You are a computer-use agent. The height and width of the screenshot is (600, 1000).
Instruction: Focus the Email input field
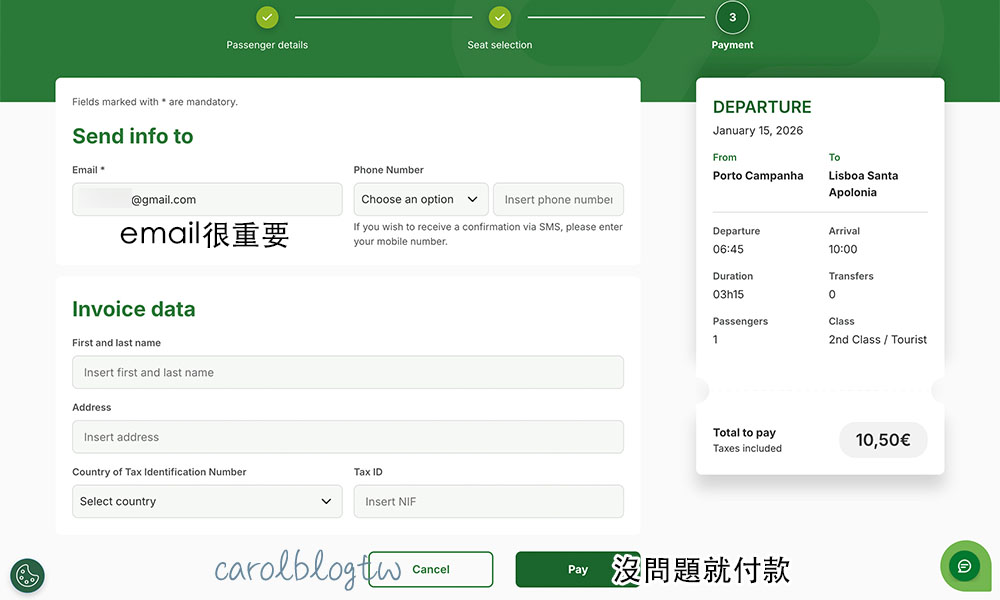[x=207, y=200]
